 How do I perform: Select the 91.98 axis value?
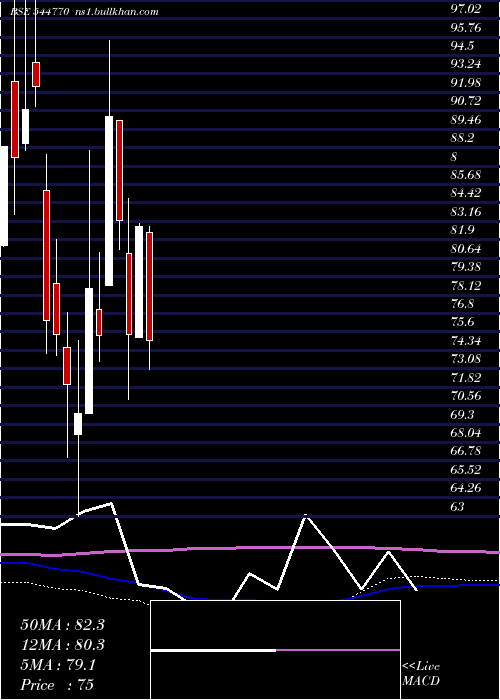coord(466,83)
